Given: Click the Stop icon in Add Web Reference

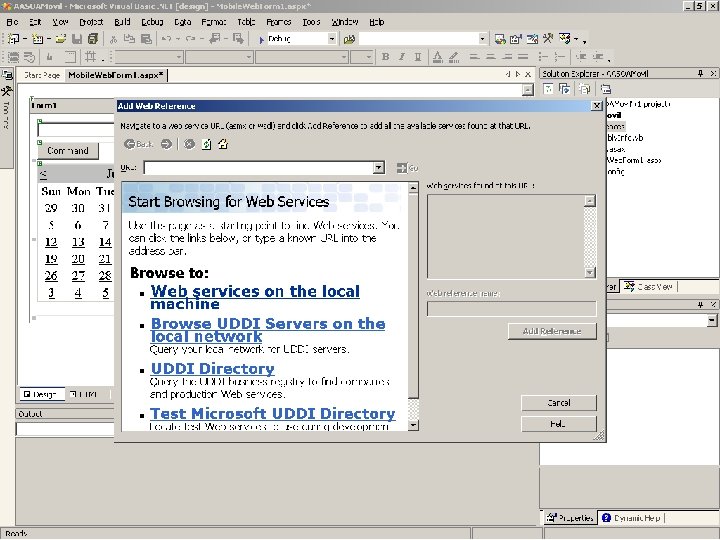Looking at the screenshot, I should coord(189,144).
